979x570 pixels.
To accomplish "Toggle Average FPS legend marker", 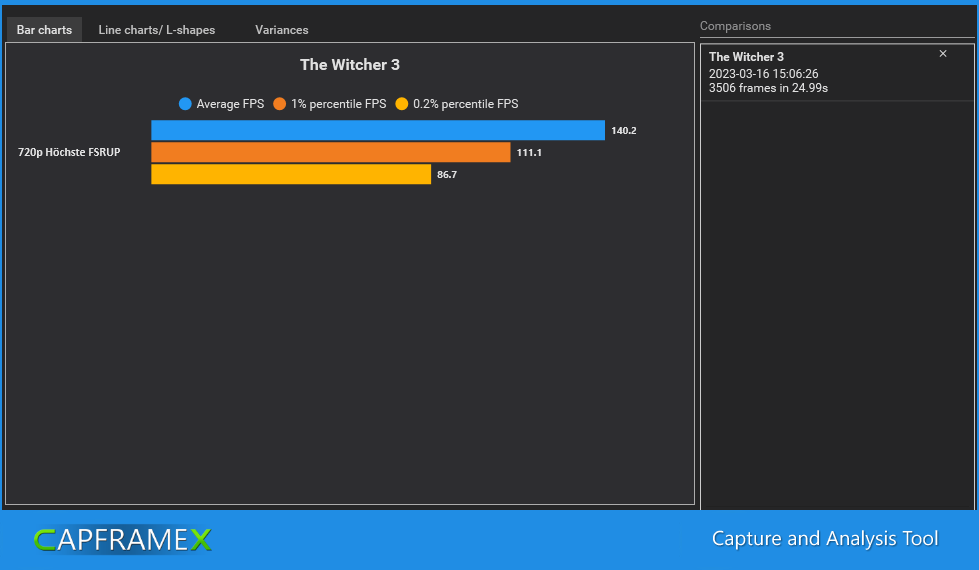I will pos(185,104).
